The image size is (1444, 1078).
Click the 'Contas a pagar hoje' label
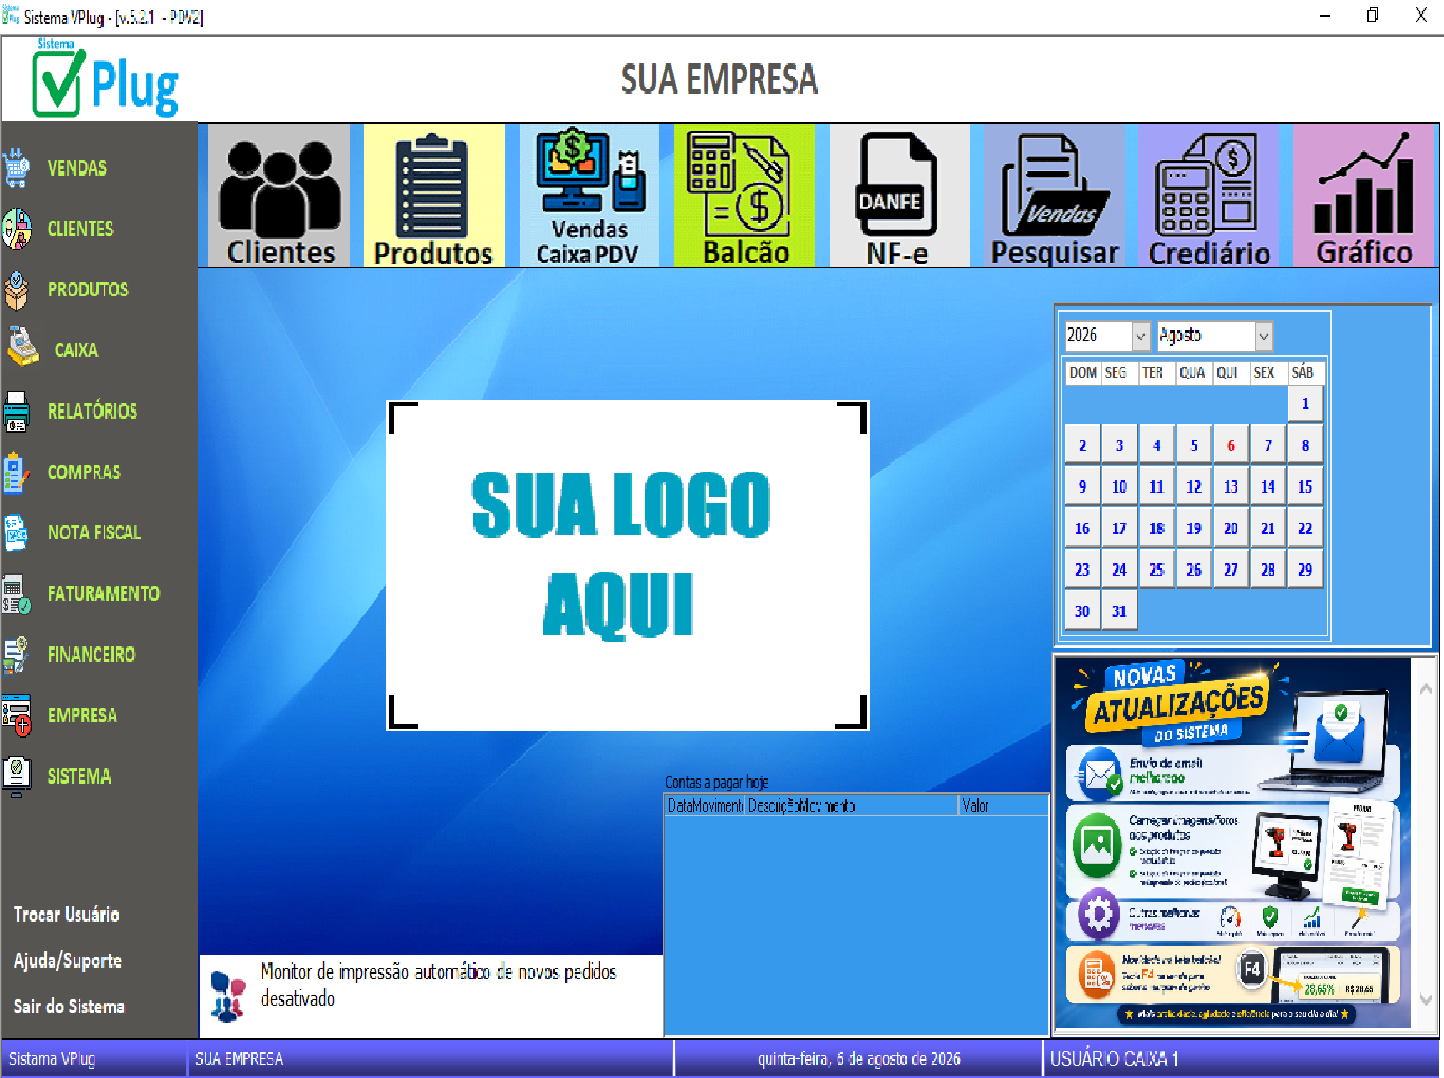click(x=717, y=782)
